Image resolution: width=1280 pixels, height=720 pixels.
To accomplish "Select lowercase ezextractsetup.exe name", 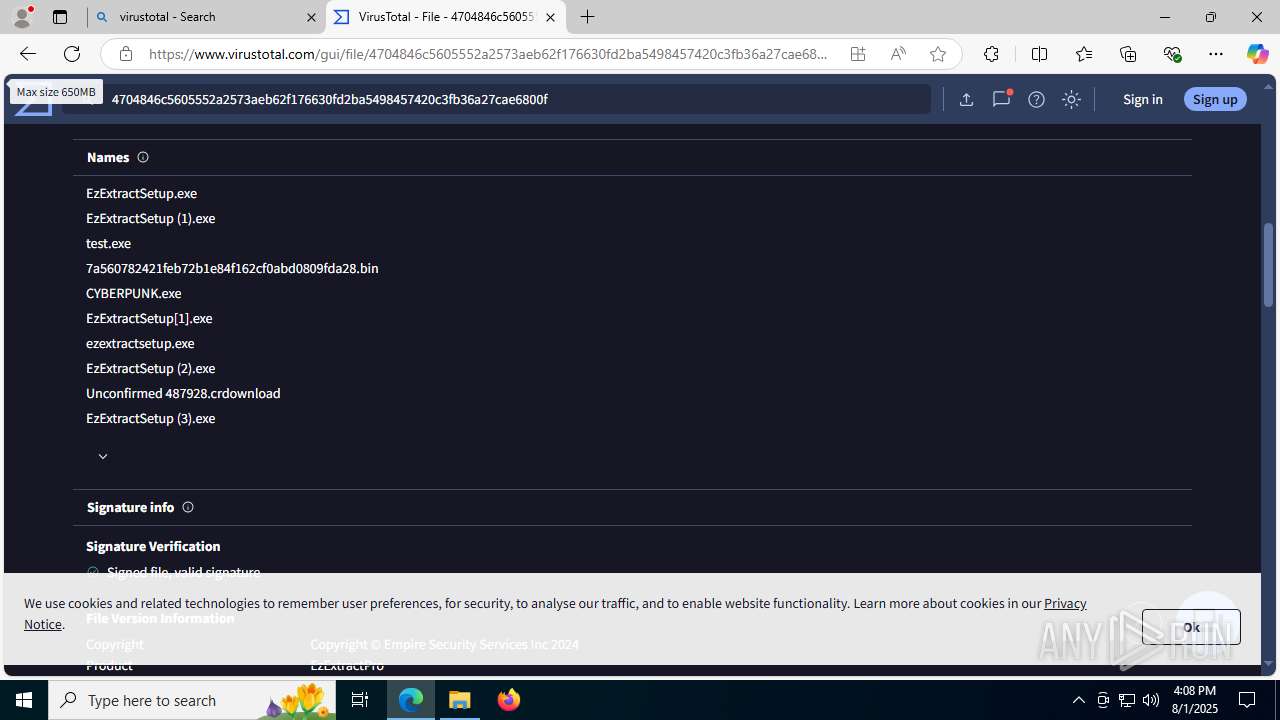I will pyautogui.click(x=140, y=343).
